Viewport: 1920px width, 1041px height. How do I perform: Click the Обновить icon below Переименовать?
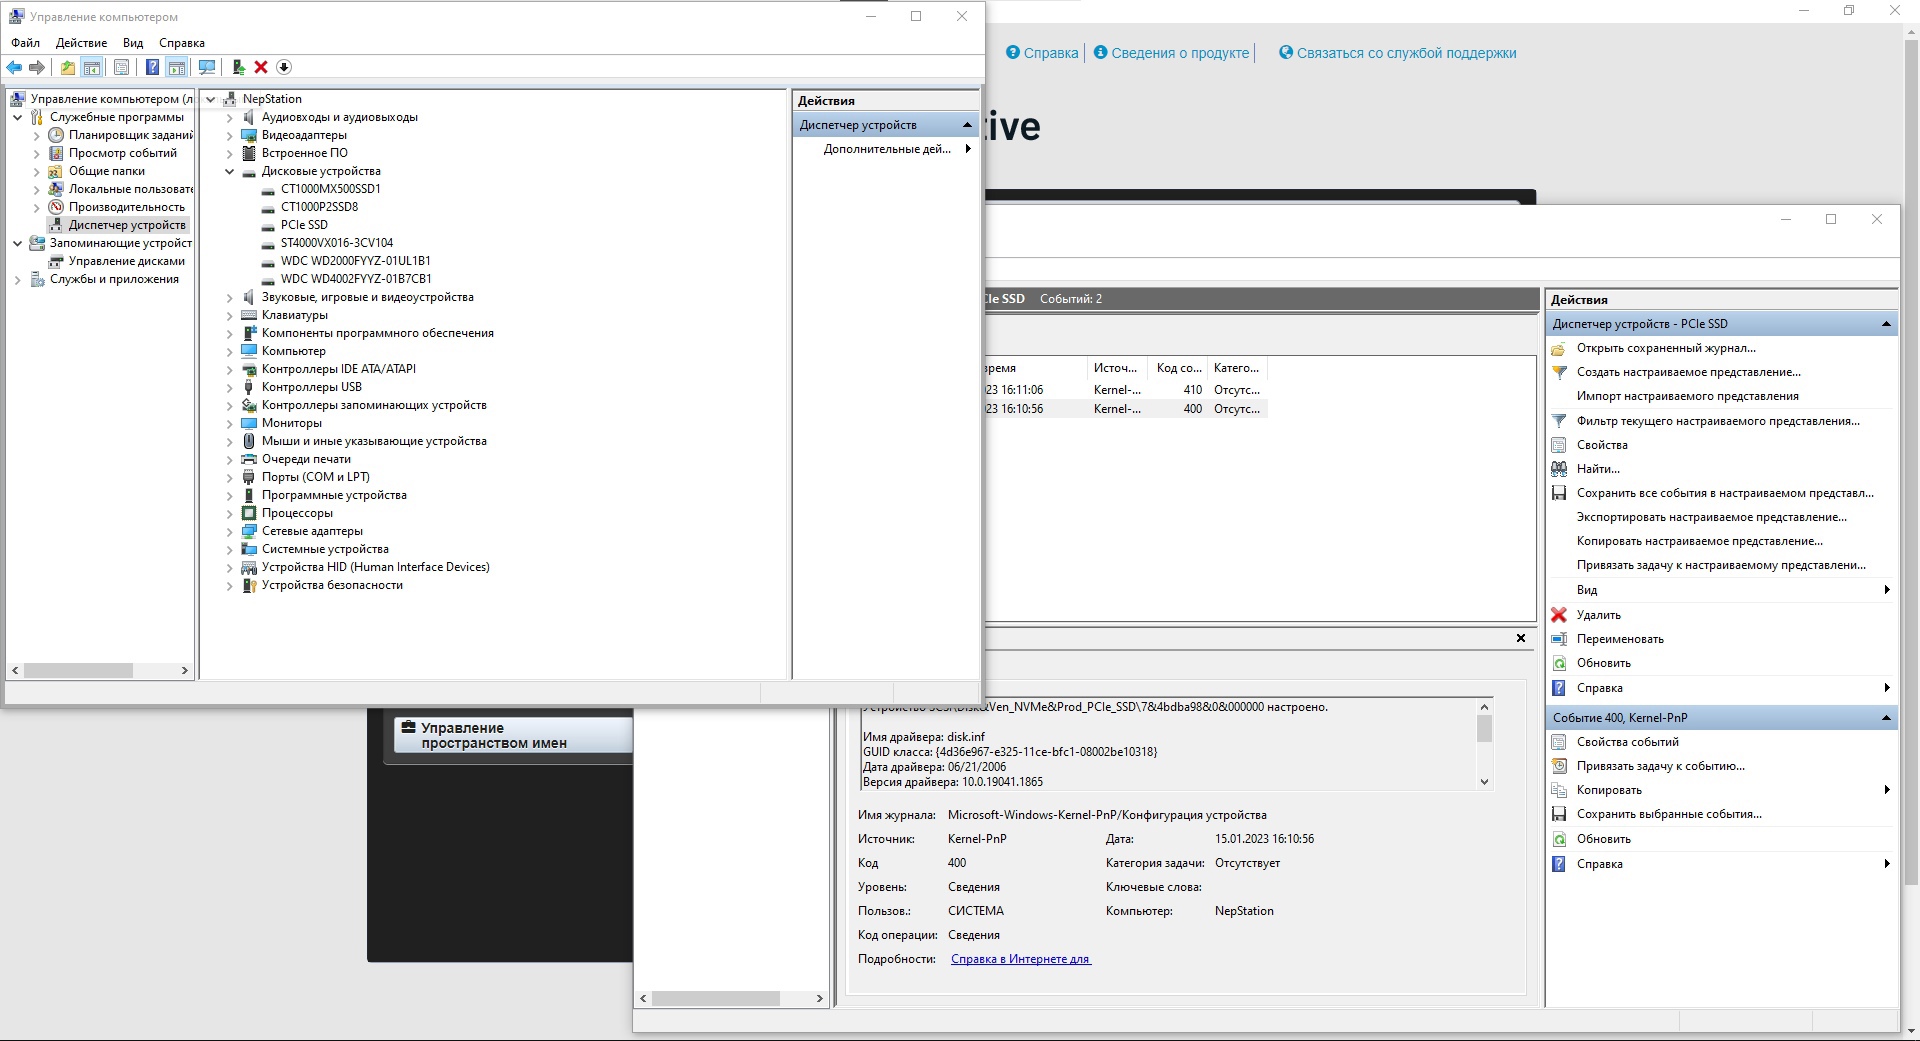pos(1559,663)
